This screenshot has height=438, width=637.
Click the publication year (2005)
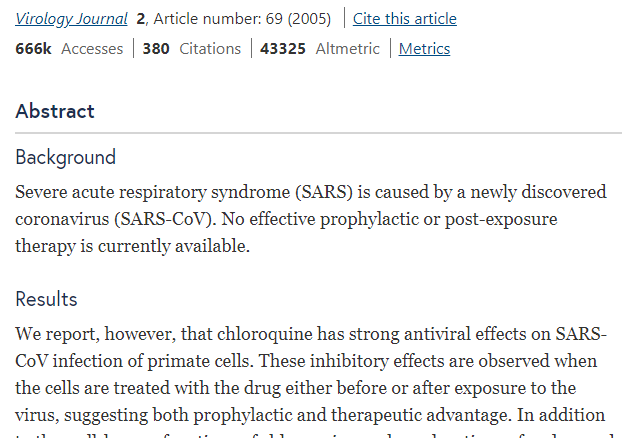[309, 19]
